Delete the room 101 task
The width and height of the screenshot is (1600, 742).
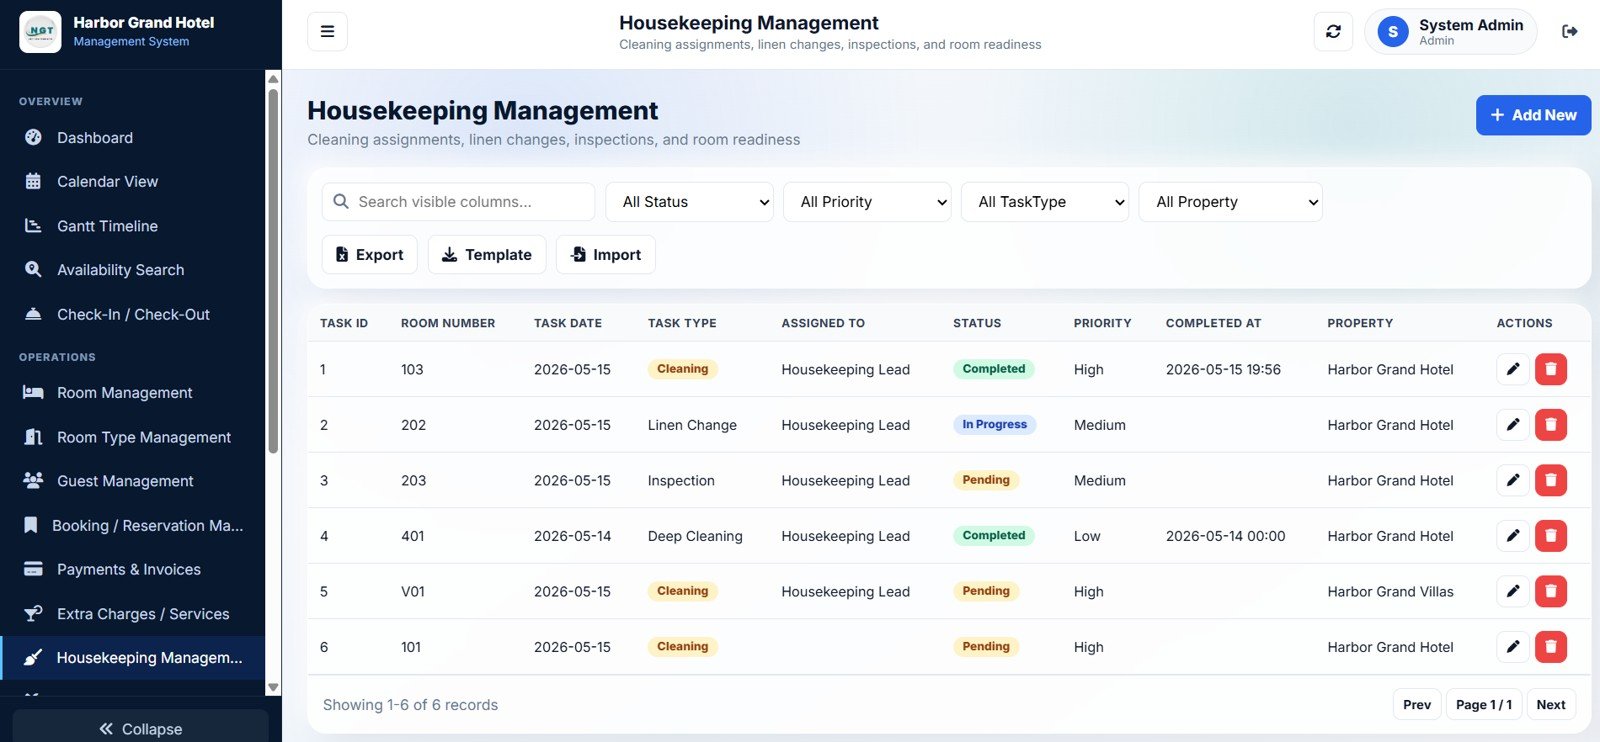1551,647
